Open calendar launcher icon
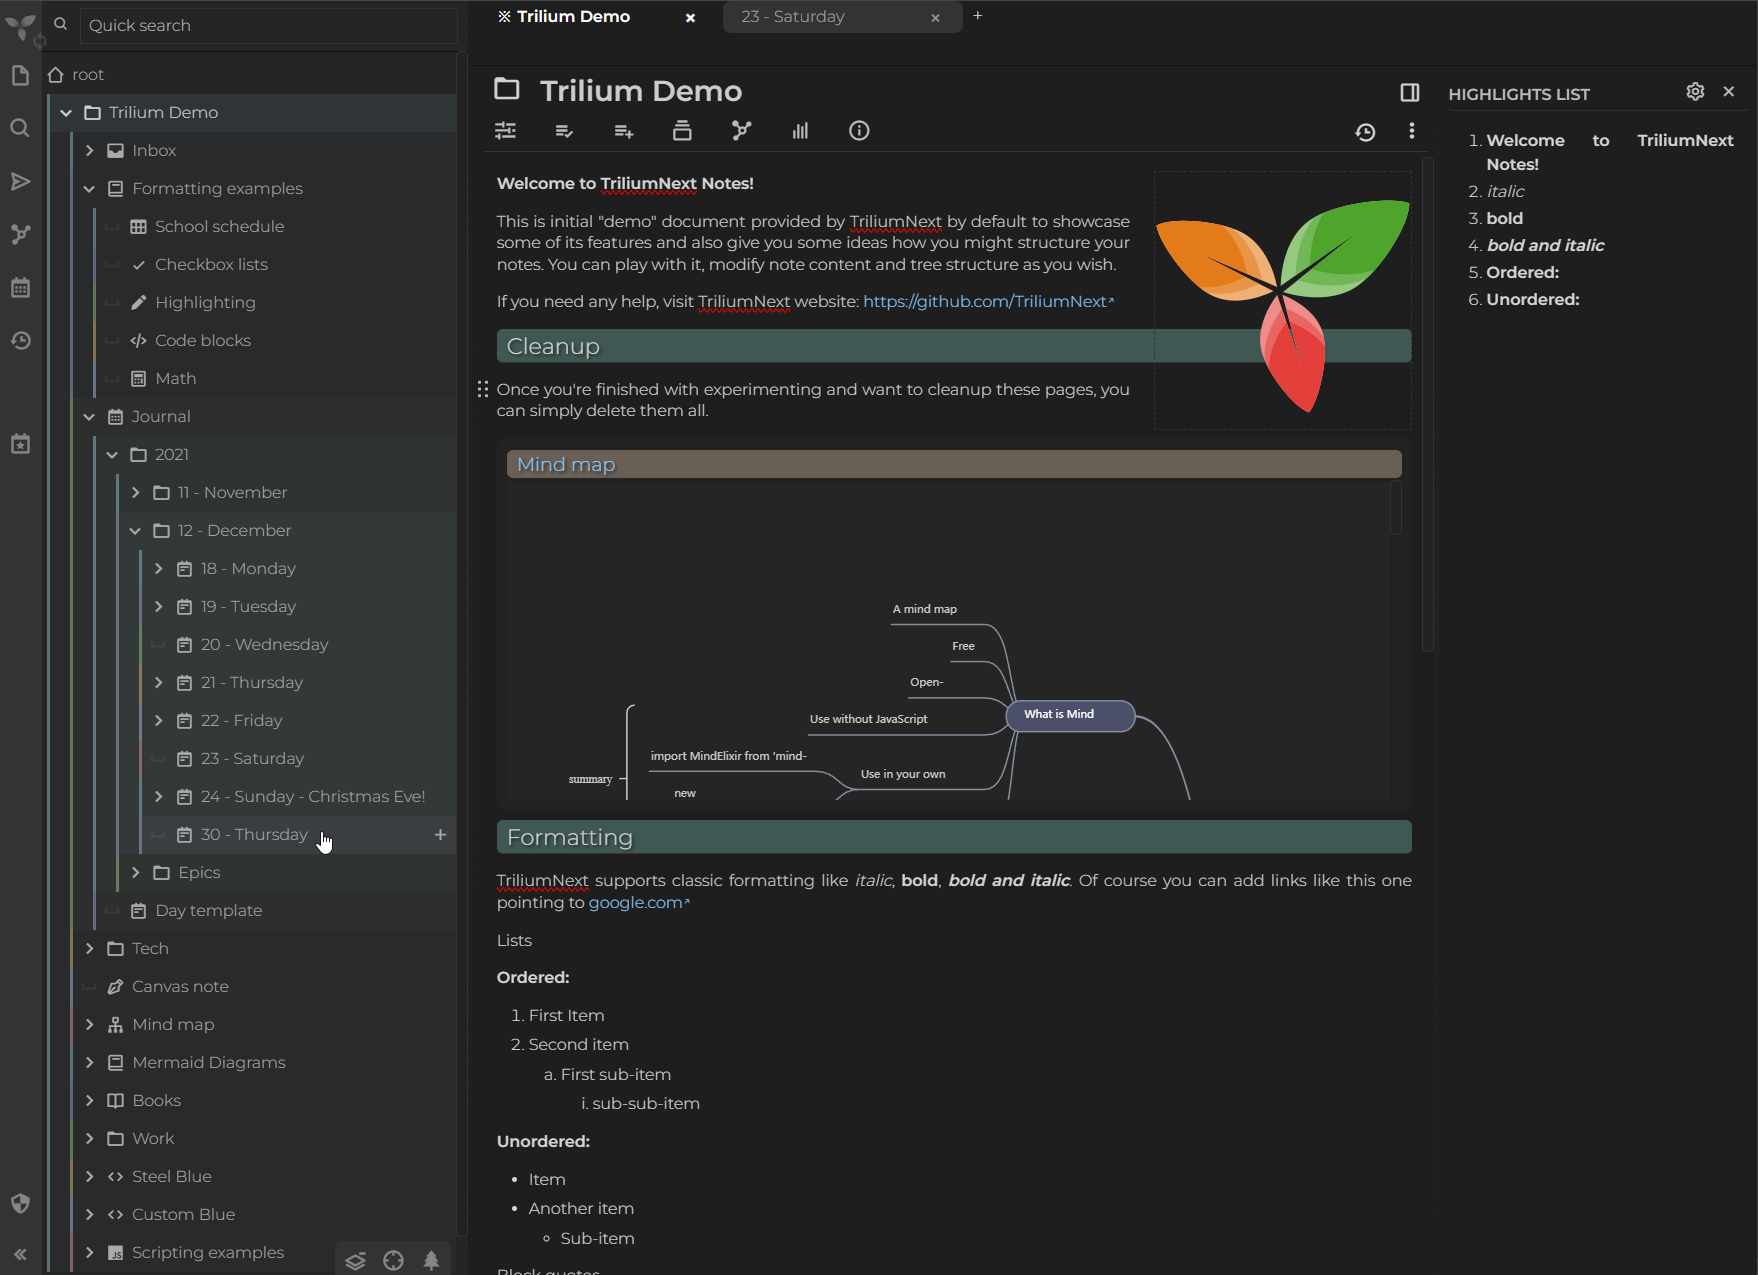 [x=20, y=288]
